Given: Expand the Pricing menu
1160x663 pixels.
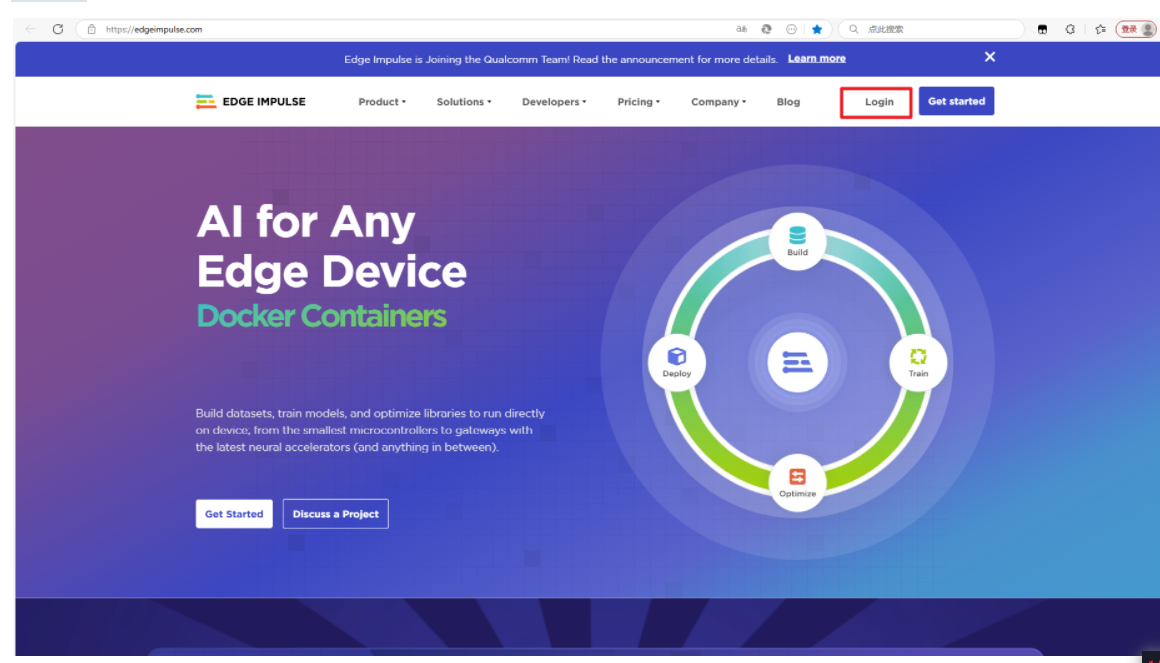Looking at the screenshot, I should tap(638, 102).
